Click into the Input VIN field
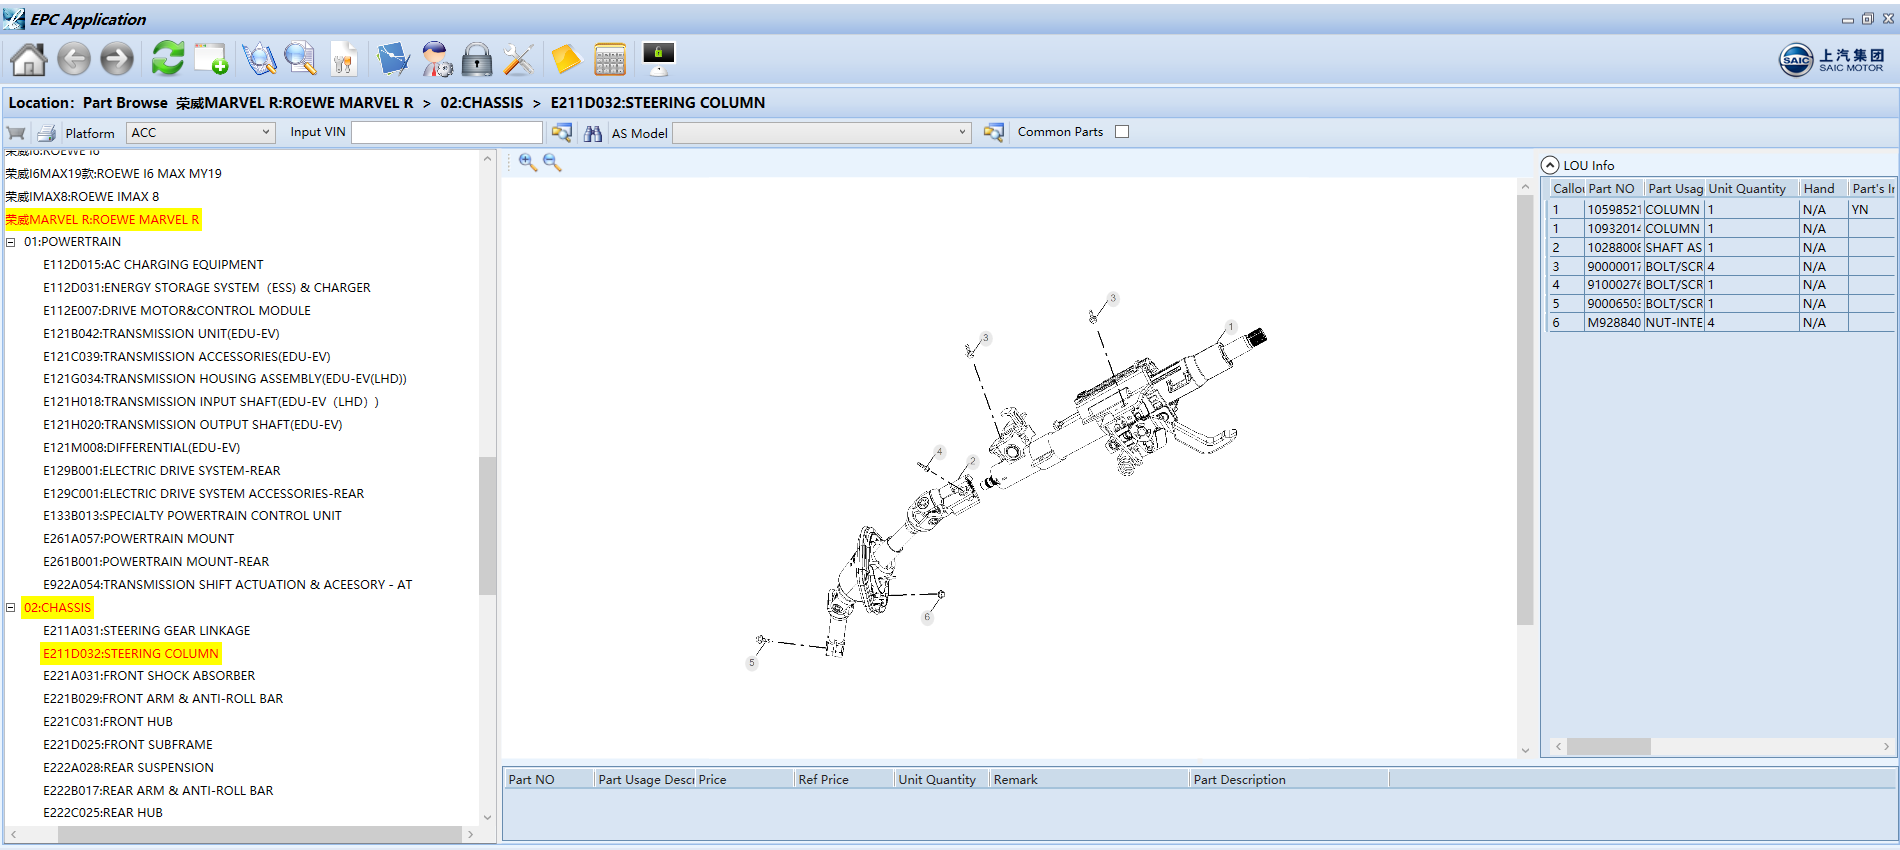 [x=446, y=132]
